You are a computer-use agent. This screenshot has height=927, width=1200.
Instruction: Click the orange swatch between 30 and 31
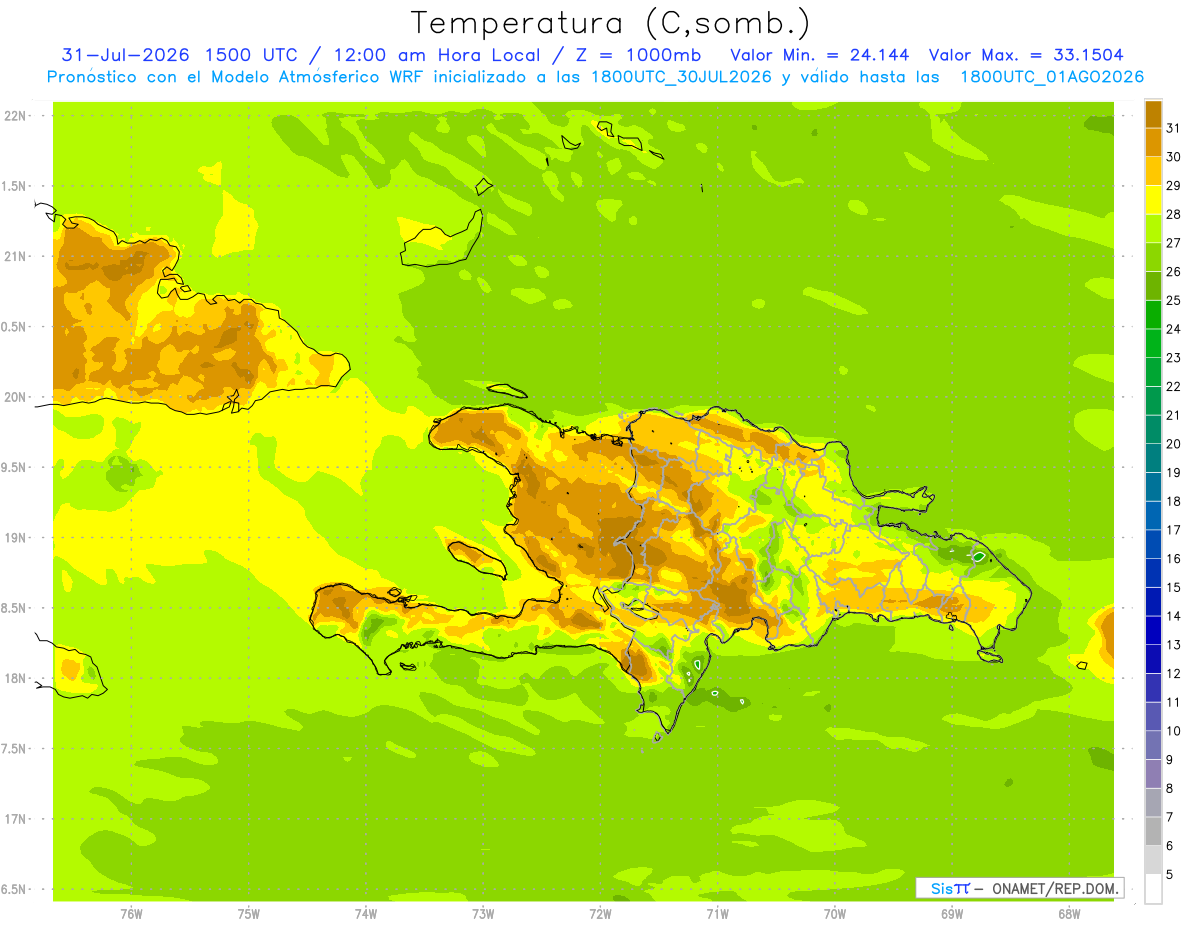tap(1153, 142)
